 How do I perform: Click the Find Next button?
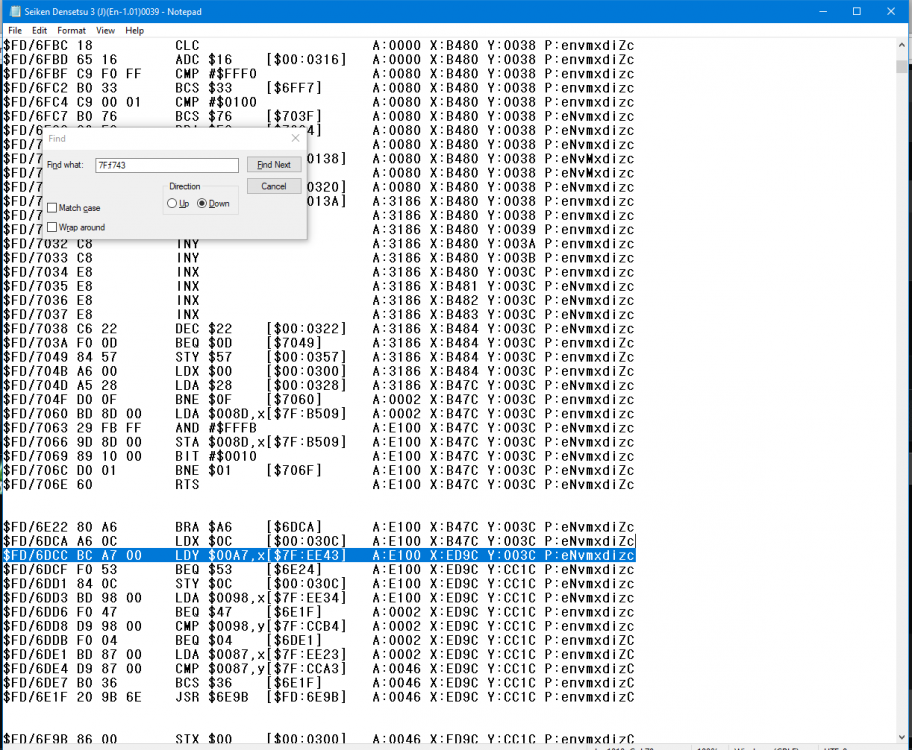pos(274,165)
